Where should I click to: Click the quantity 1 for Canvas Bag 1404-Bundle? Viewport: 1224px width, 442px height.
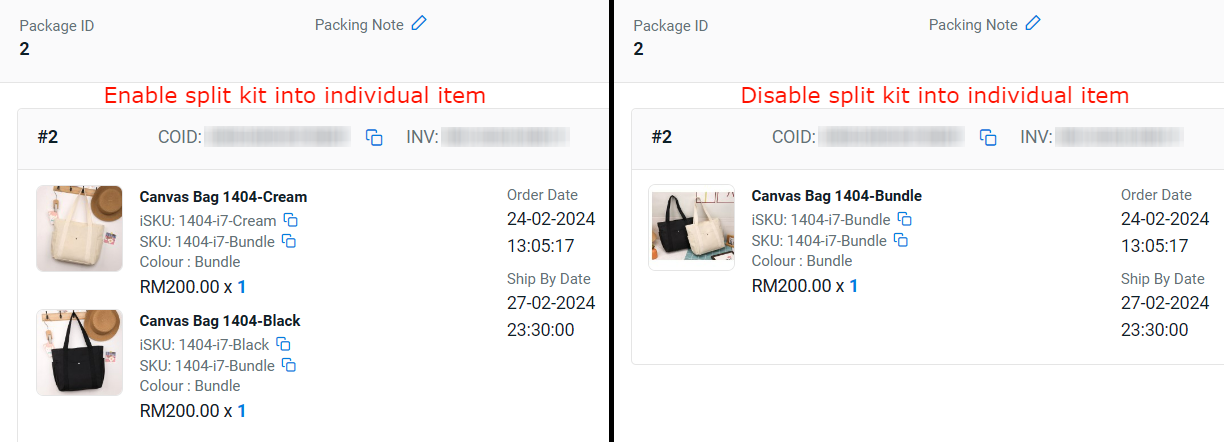coord(853,286)
